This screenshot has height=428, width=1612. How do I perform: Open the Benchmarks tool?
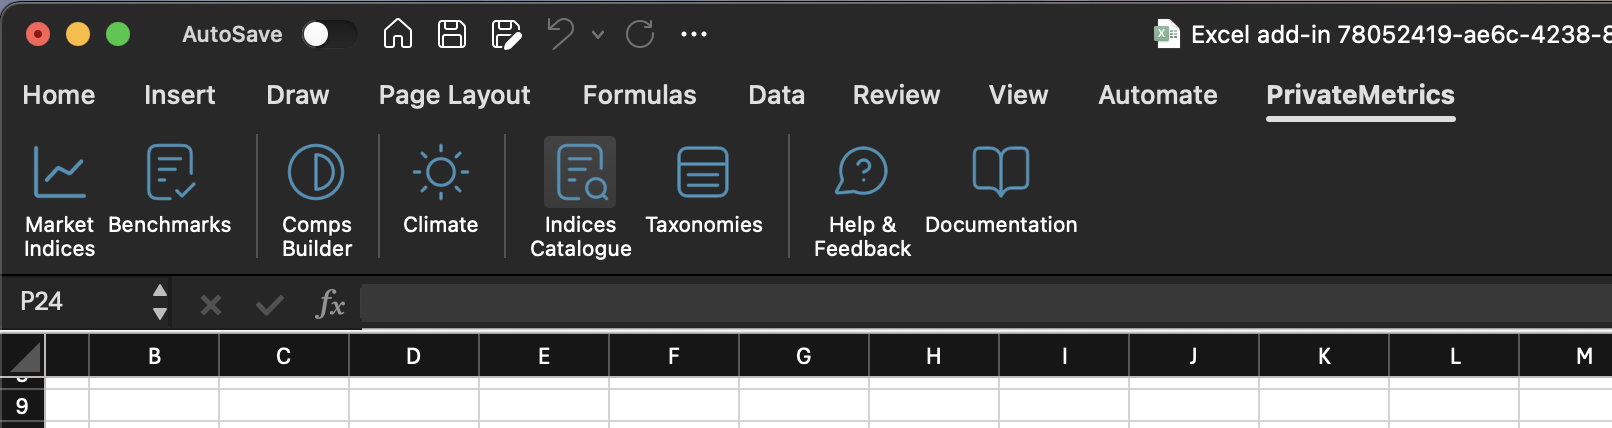pos(169,198)
